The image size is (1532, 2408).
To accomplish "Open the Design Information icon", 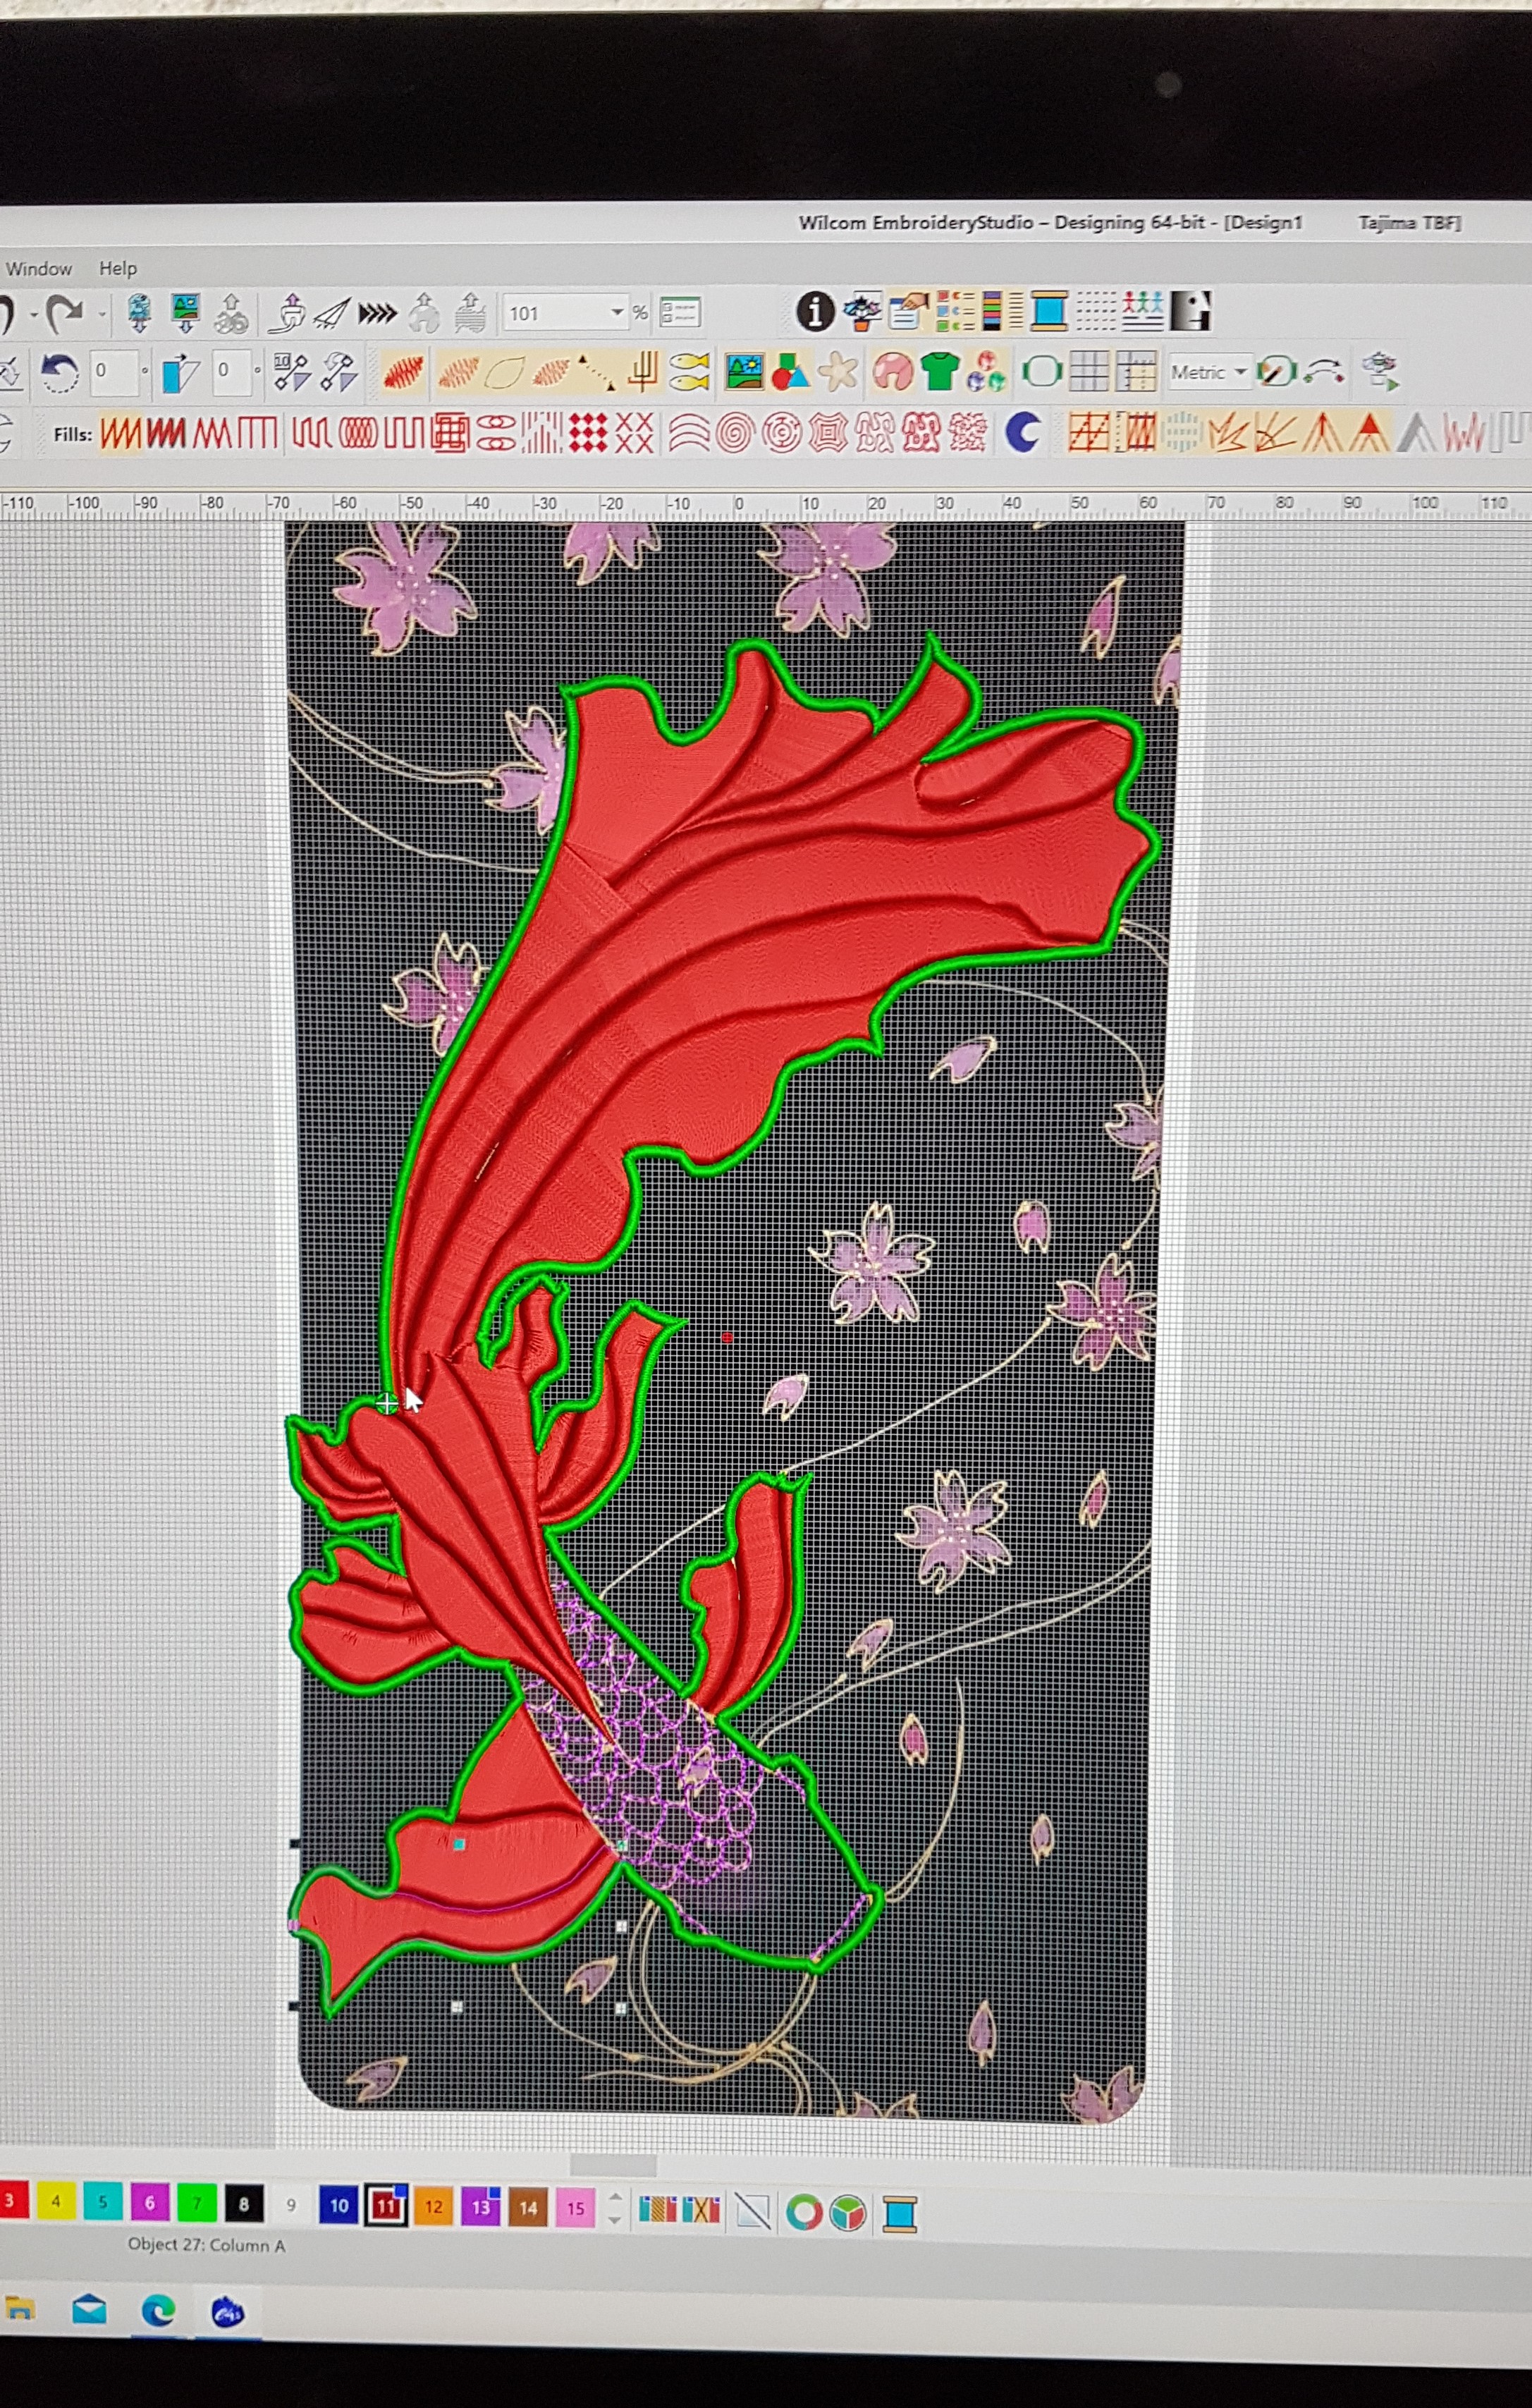I will coord(815,312).
